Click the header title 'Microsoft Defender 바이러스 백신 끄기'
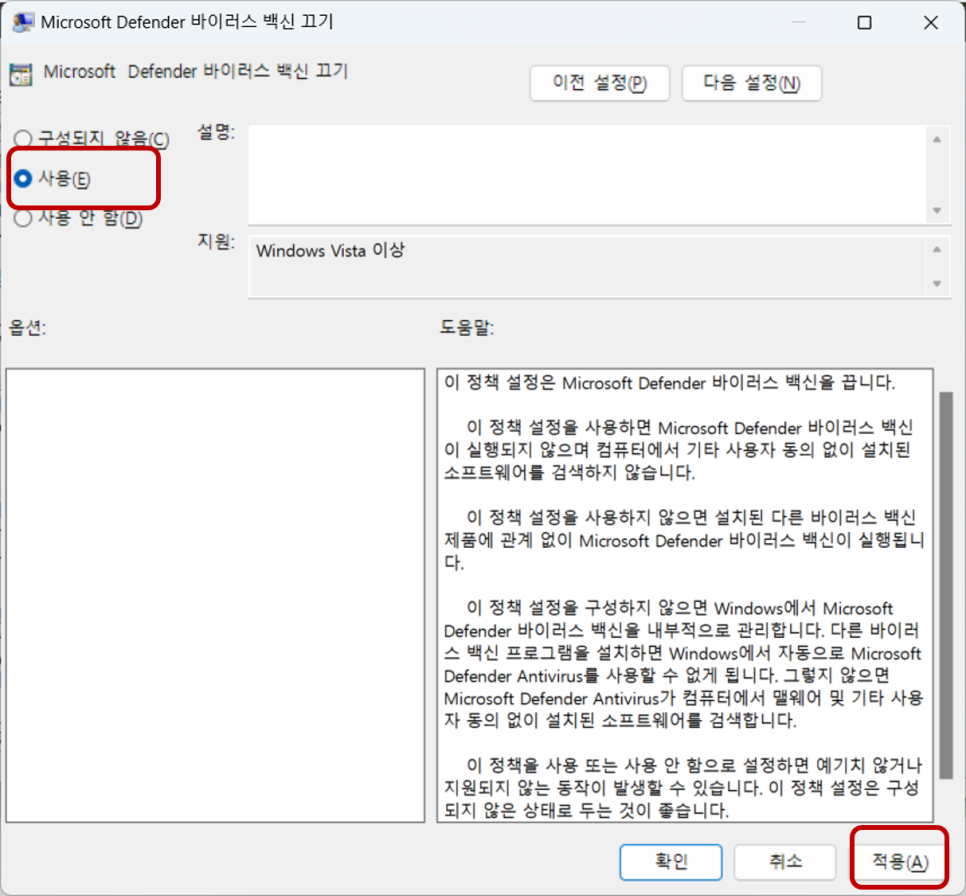Image resolution: width=966 pixels, height=896 pixels. click(195, 71)
